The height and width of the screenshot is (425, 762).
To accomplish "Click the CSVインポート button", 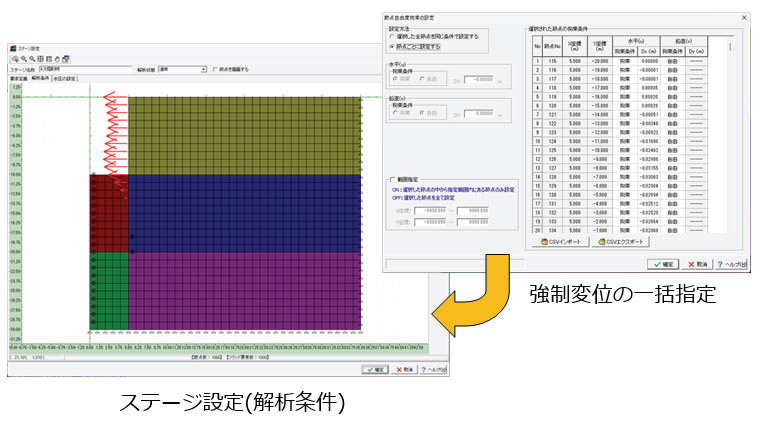I will 560,241.
